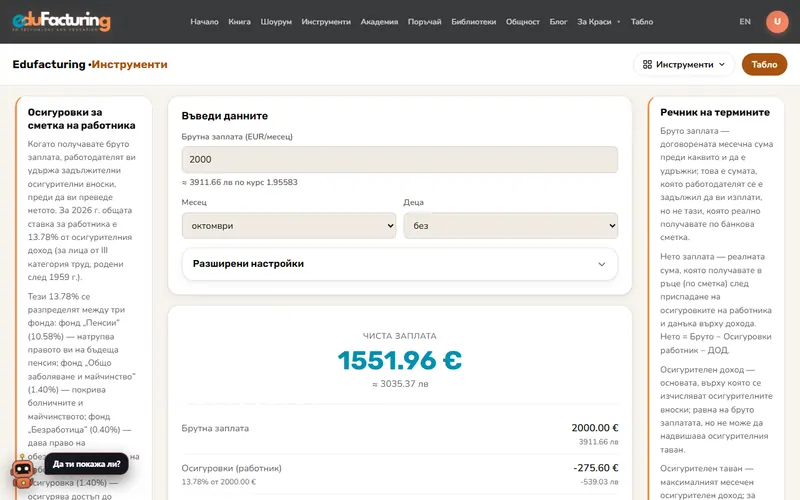Click the Осигуровки за сметка на работника heading
This screenshot has width=800, height=500.
click(82, 119)
